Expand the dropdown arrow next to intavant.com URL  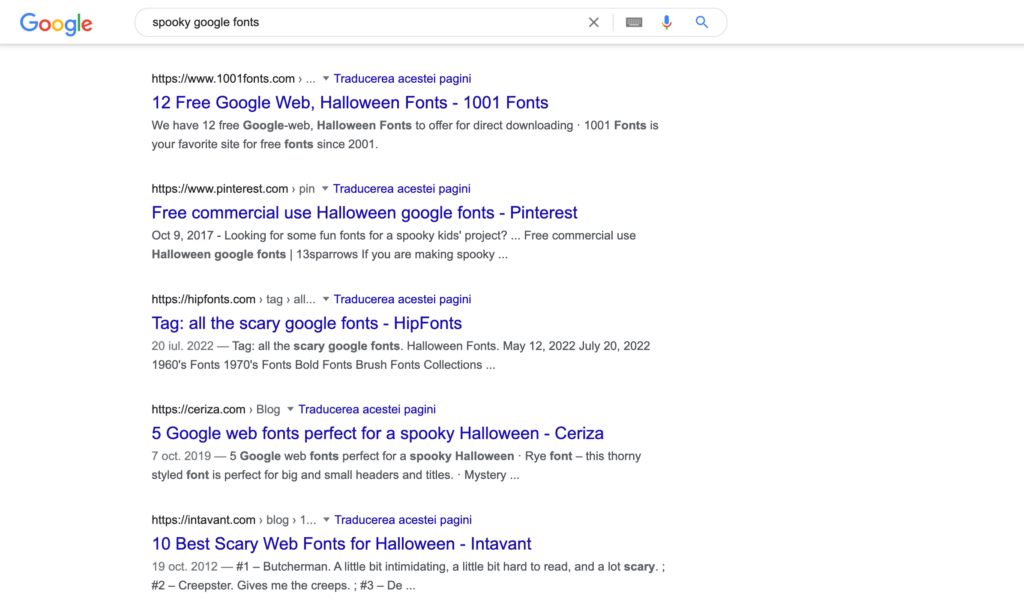click(326, 520)
